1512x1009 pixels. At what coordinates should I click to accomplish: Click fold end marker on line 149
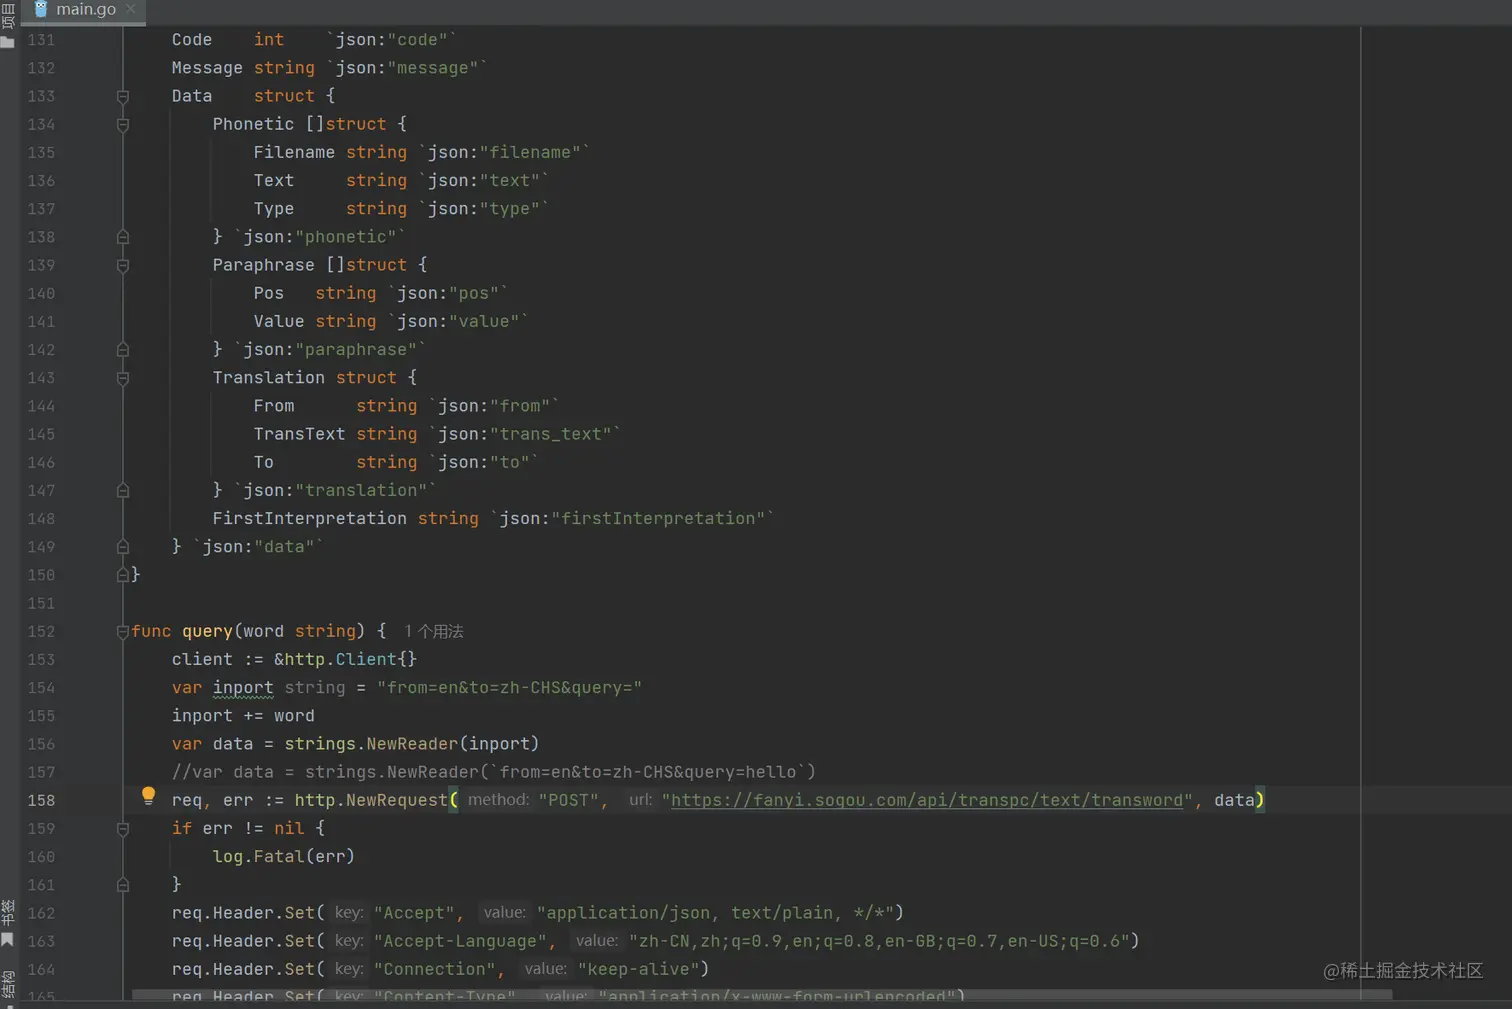point(123,547)
